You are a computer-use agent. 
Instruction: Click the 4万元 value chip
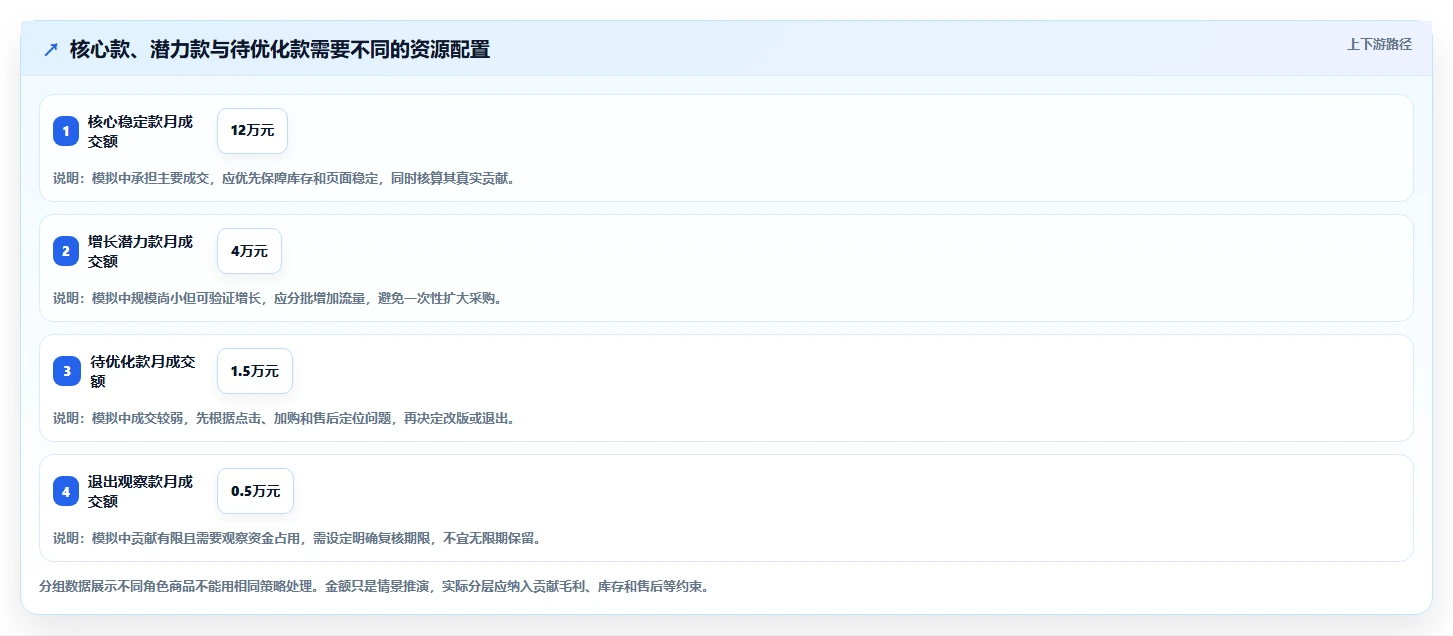coord(249,251)
